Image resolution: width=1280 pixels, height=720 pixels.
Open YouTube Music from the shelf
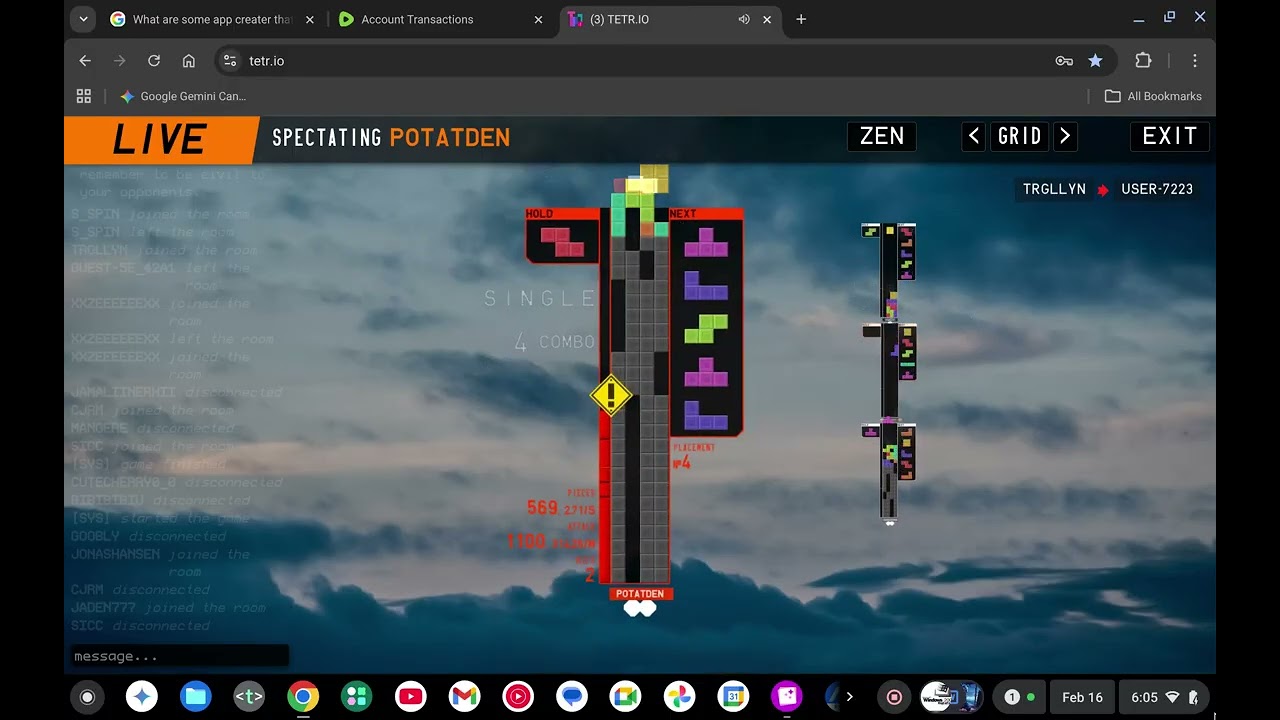click(518, 697)
